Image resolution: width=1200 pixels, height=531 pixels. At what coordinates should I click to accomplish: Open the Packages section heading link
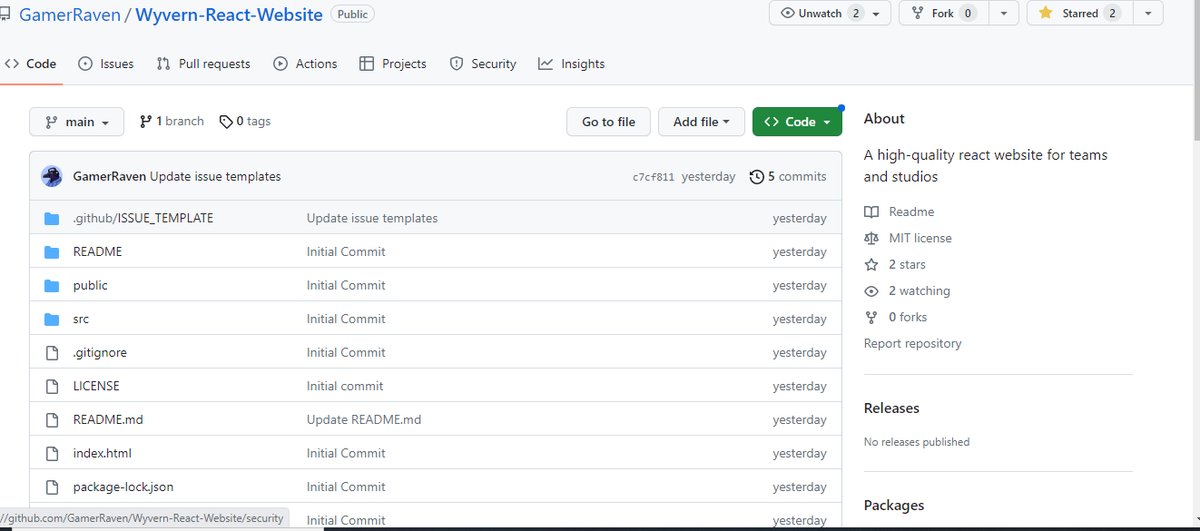[894, 506]
